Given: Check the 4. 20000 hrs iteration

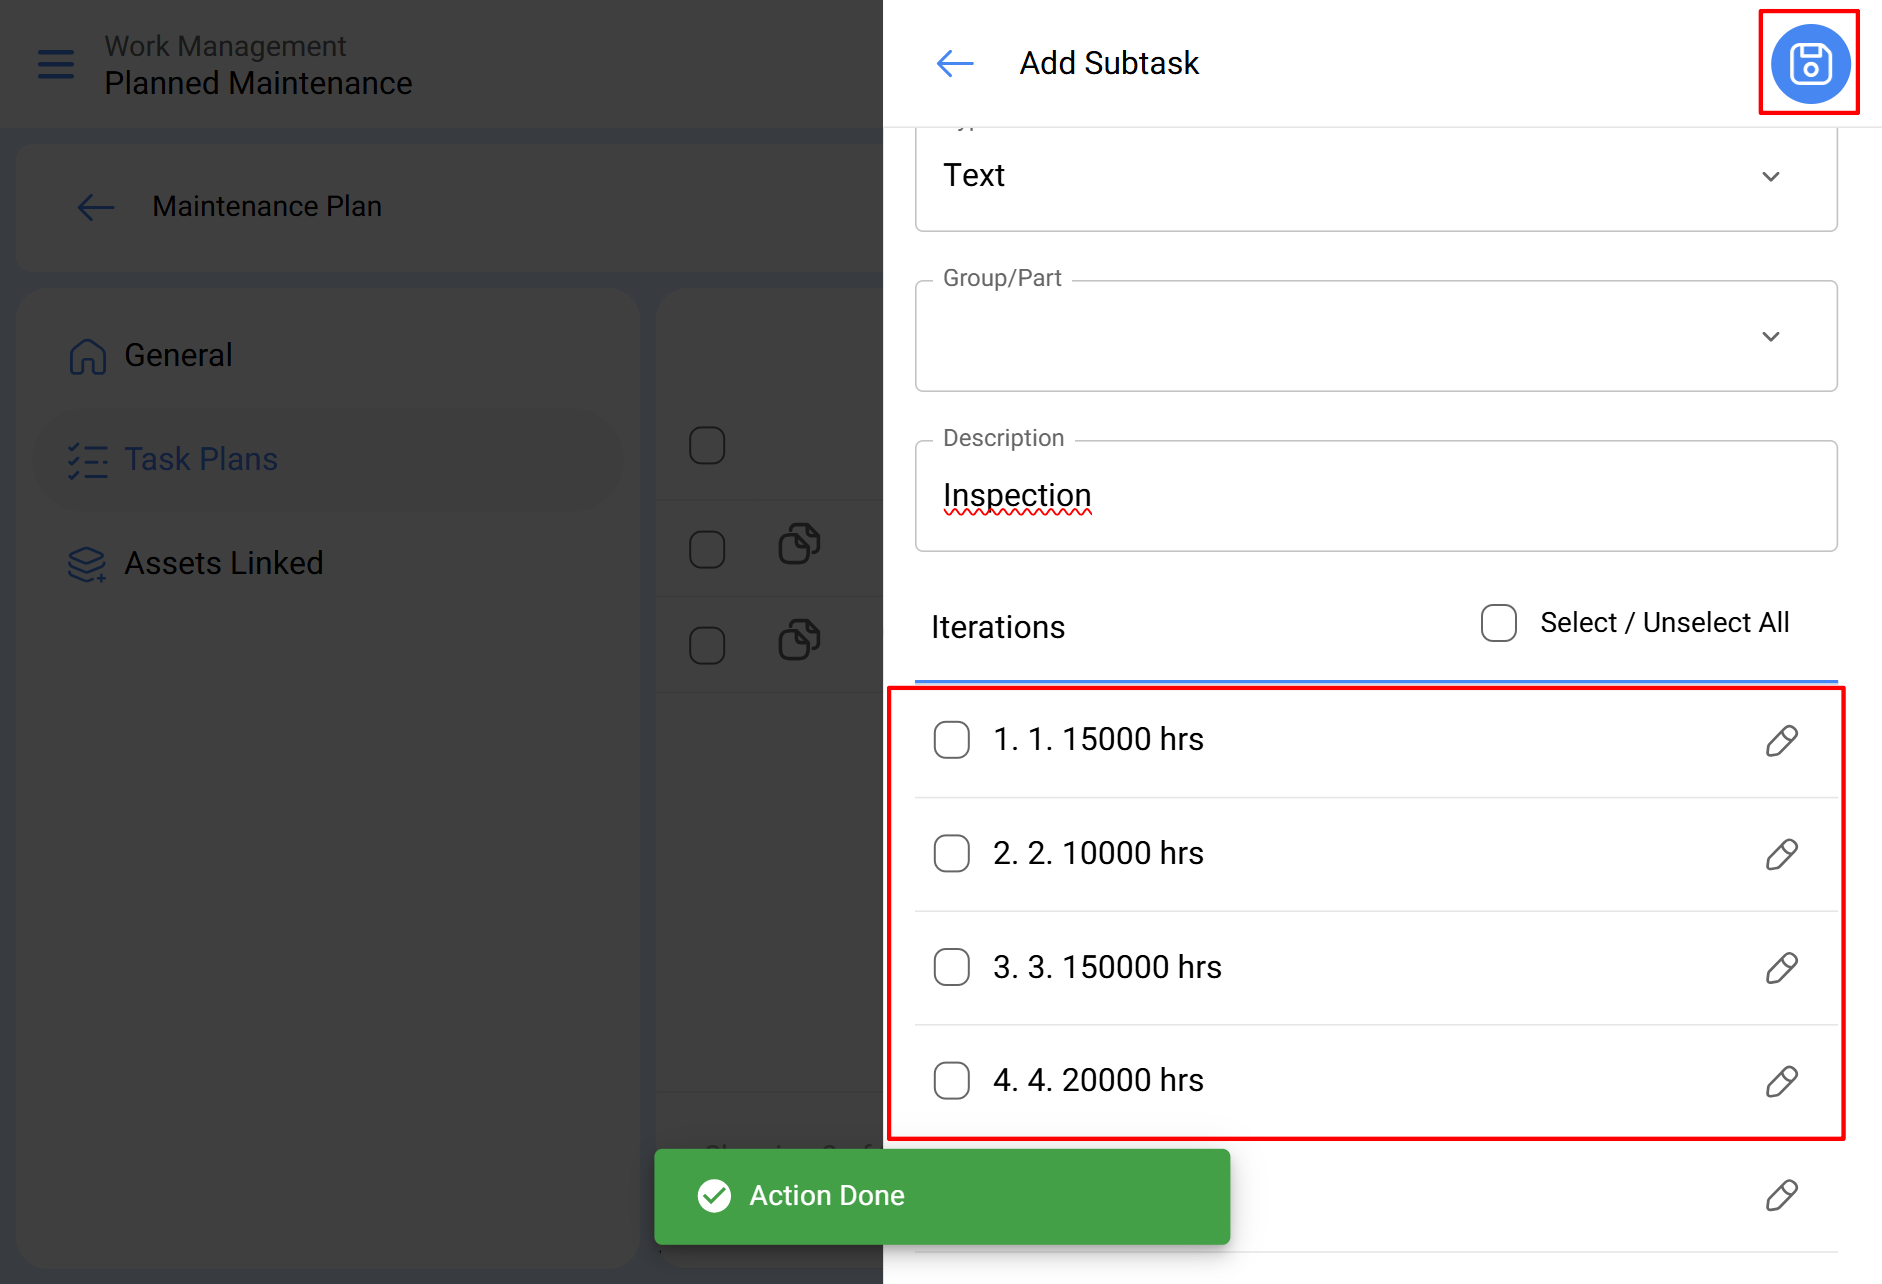Looking at the screenshot, I should [951, 1081].
